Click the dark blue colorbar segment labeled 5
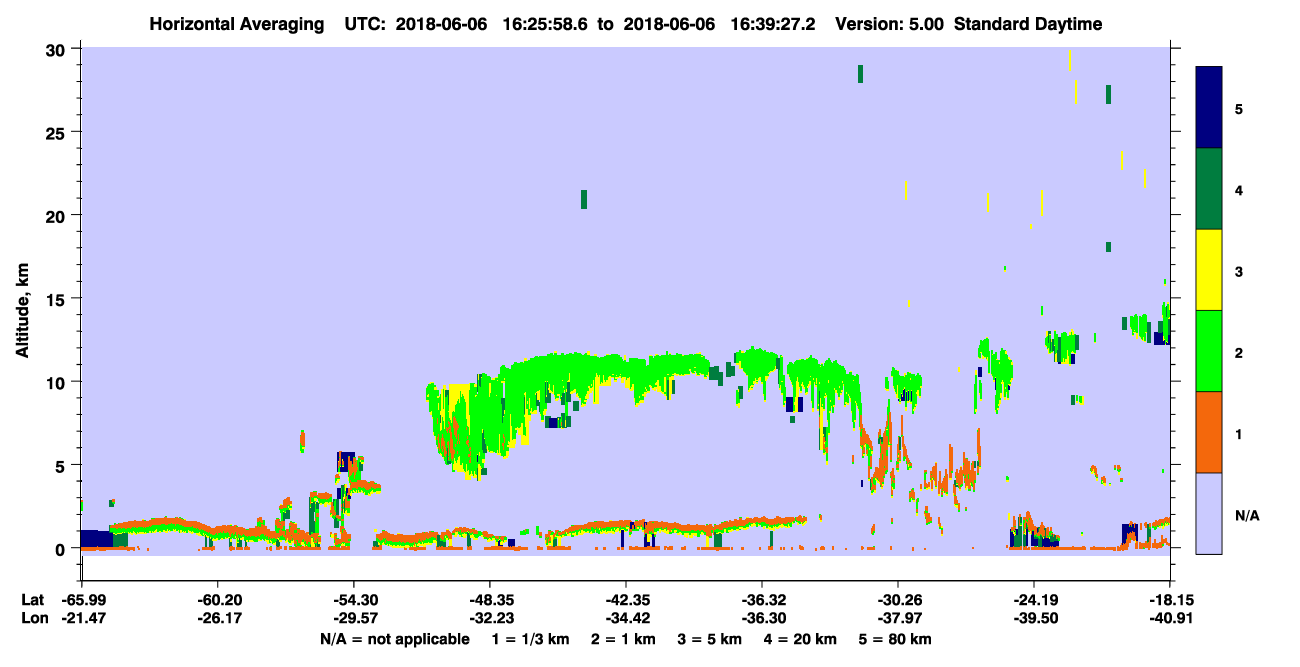1300x667 pixels. [1209, 108]
